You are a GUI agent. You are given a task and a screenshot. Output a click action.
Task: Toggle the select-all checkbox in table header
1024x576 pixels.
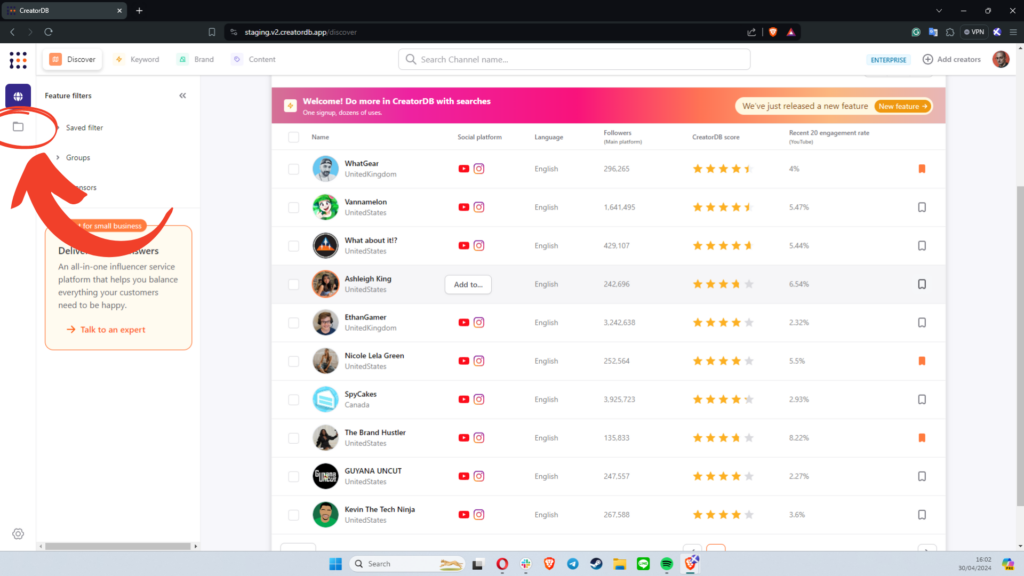coord(294,137)
